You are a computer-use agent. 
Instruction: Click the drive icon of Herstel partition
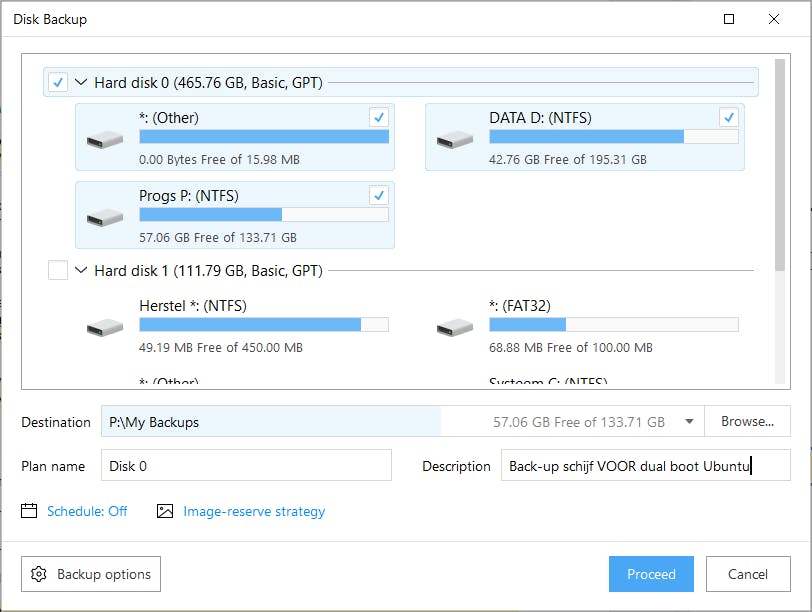click(x=105, y=327)
